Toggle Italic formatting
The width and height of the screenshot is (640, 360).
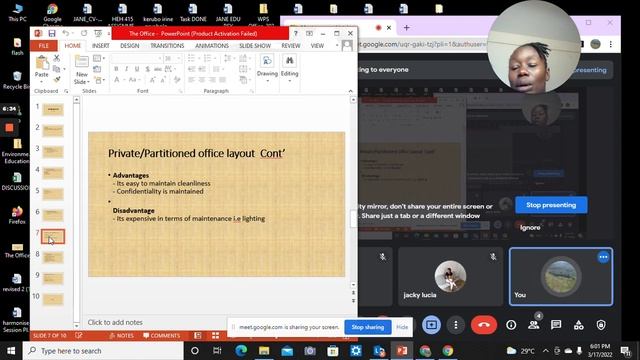127,69
